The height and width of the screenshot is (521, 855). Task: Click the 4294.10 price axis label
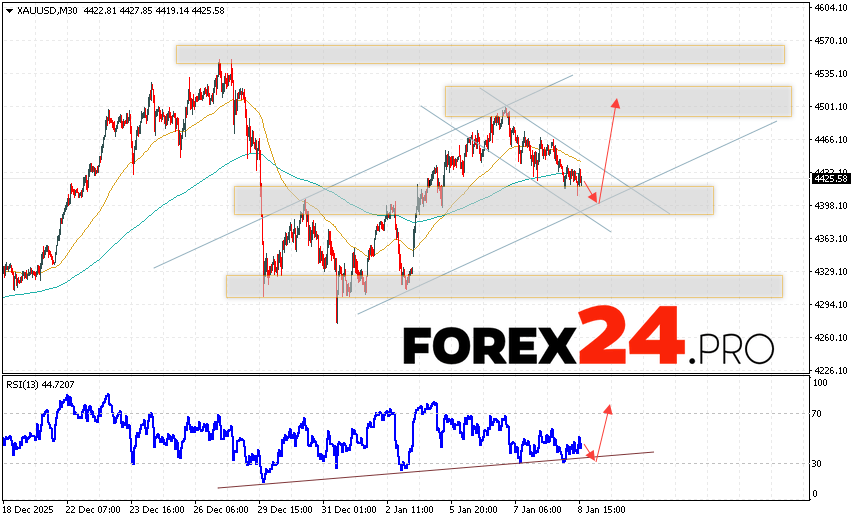pyautogui.click(x=831, y=304)
